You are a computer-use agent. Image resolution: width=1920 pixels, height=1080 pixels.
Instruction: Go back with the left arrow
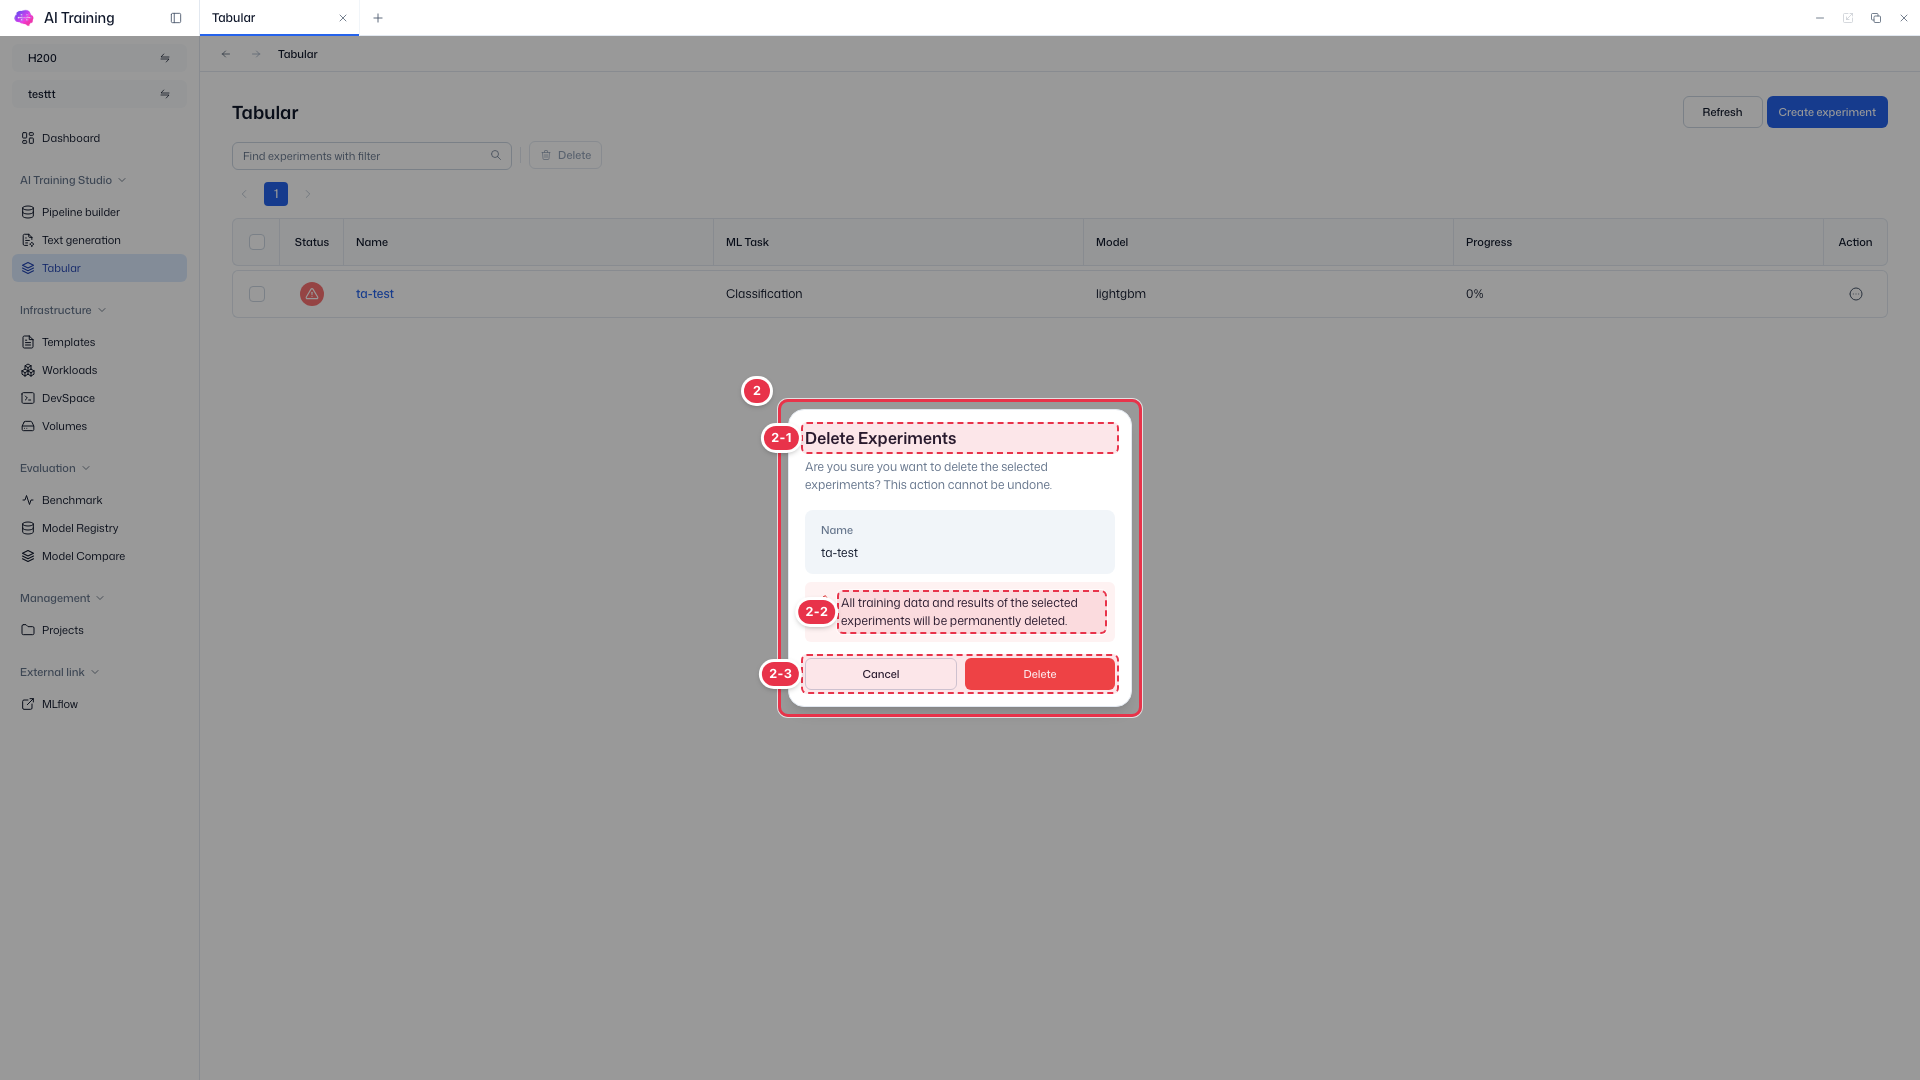tap(226, 54)
